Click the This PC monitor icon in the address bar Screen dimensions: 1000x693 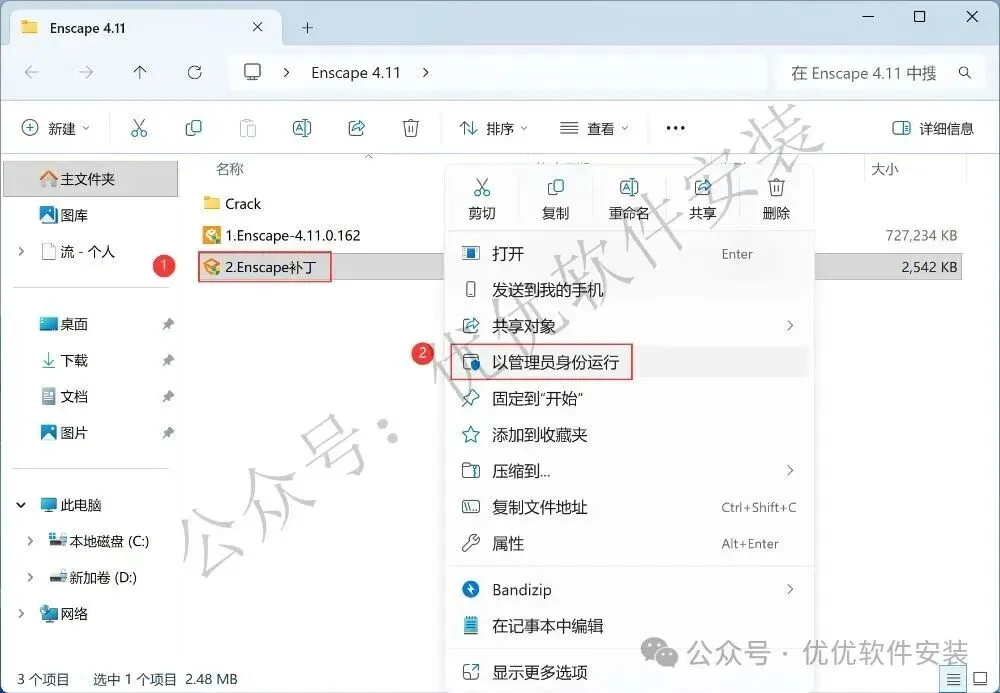point(253,72)
